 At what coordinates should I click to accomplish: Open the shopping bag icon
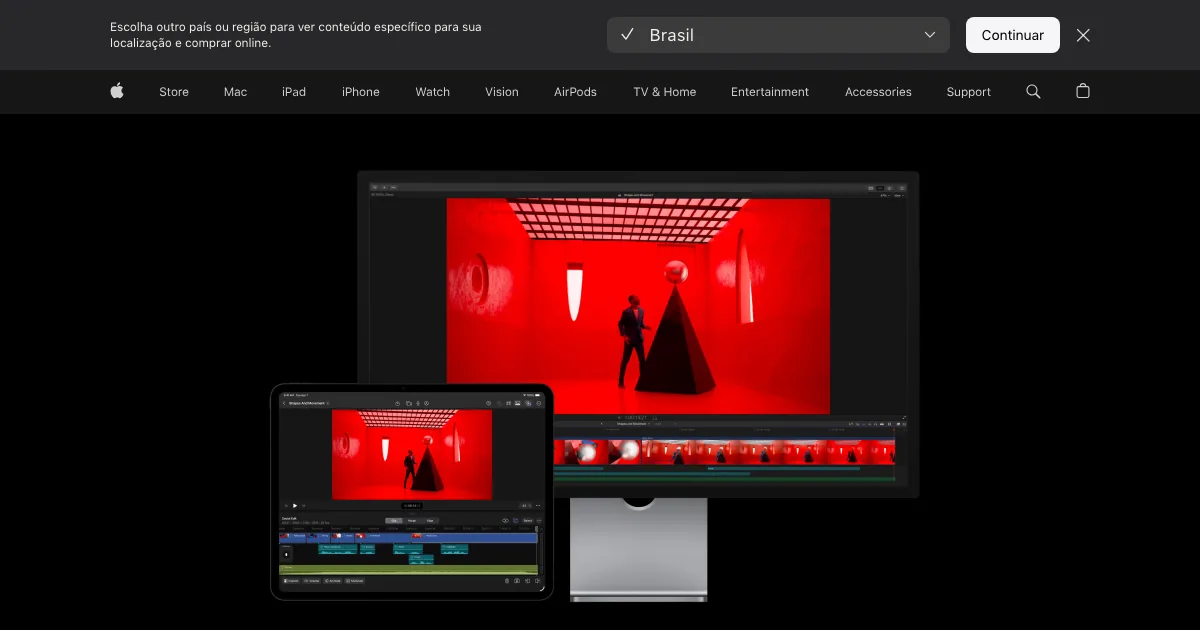(x=1082, y=91)
